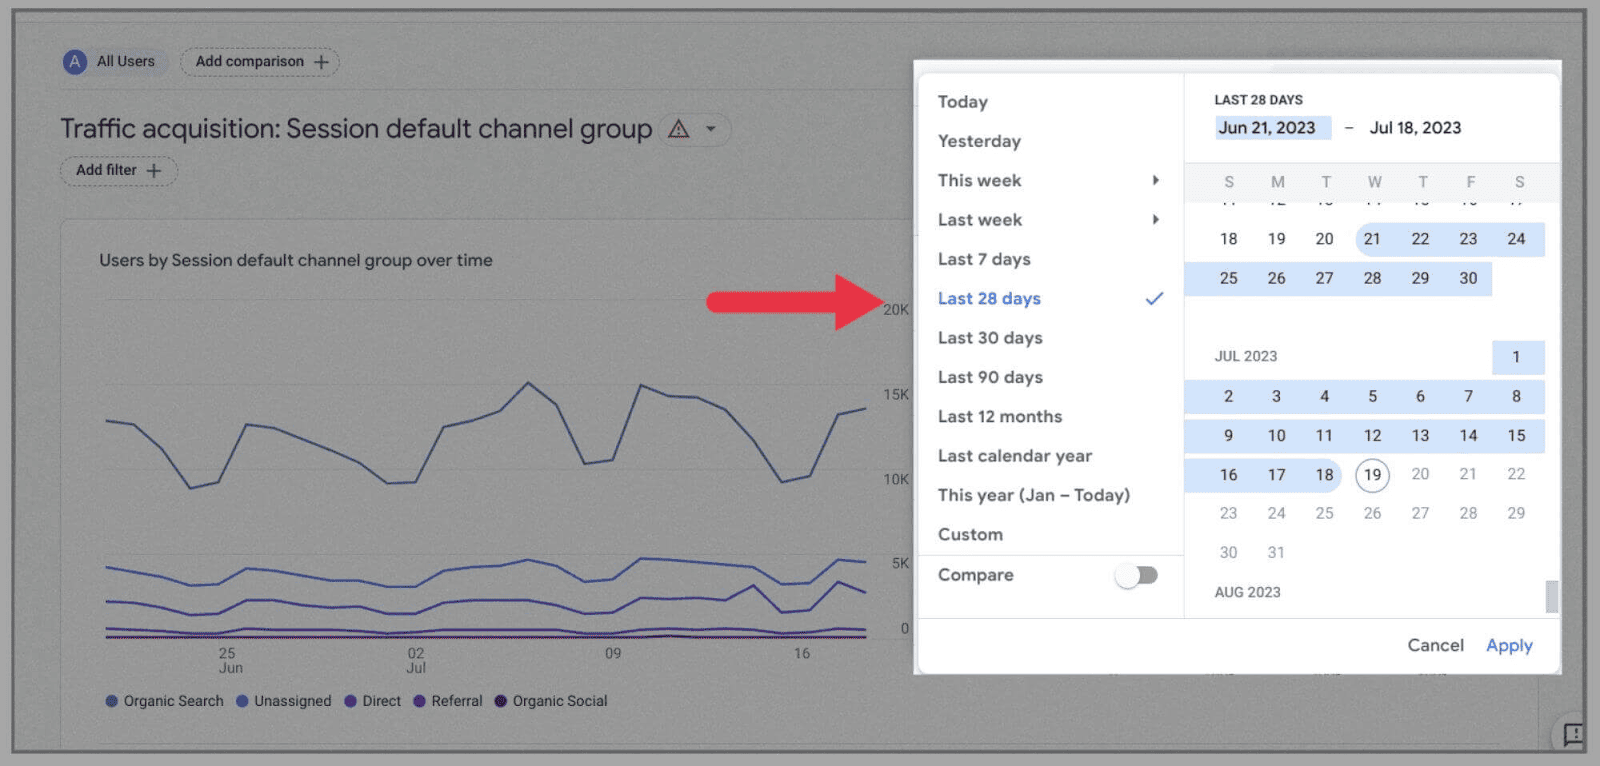Click the Organic Search legend dot
This screenshot has width=1600, height=766.
pos(112,701)
